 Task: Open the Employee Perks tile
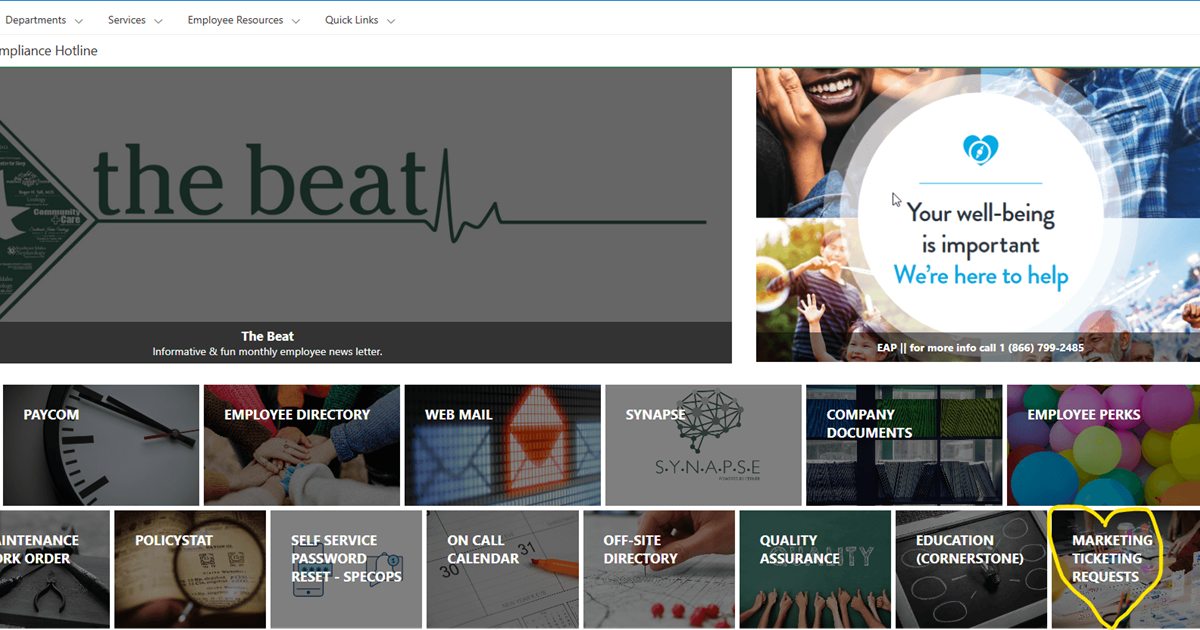click(x=1103, y=445)
